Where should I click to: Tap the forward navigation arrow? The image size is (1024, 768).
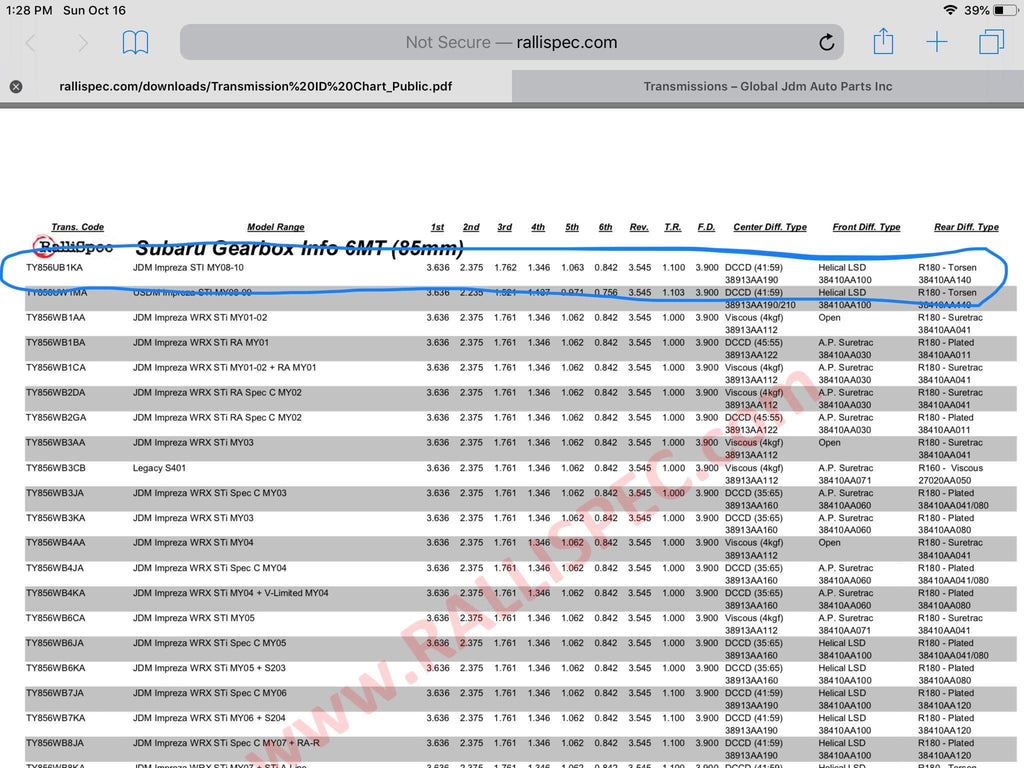83,43
